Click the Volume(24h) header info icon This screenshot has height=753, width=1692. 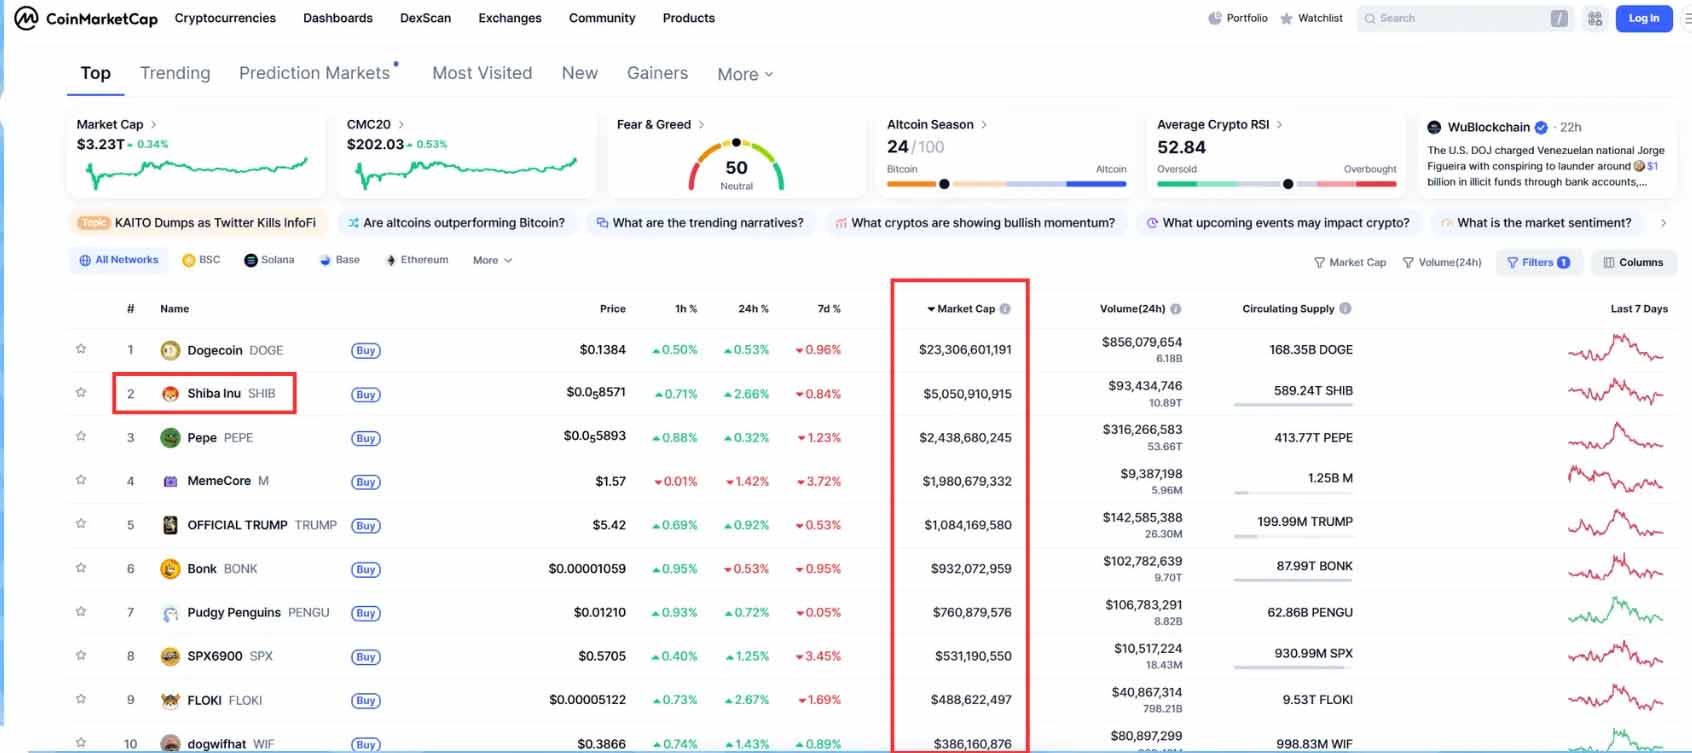(x=1176, y=309)
